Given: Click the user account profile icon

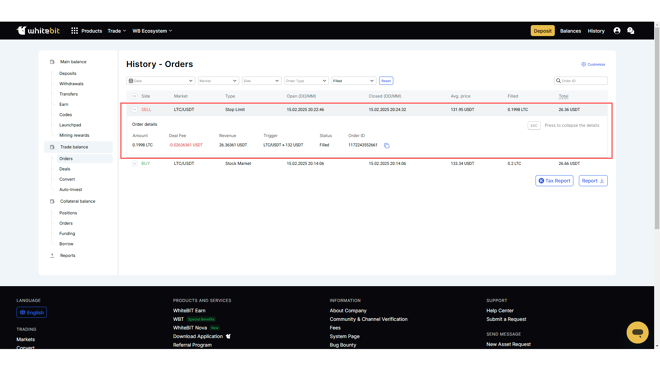Looking at the screenshot, I should (617, 31).
